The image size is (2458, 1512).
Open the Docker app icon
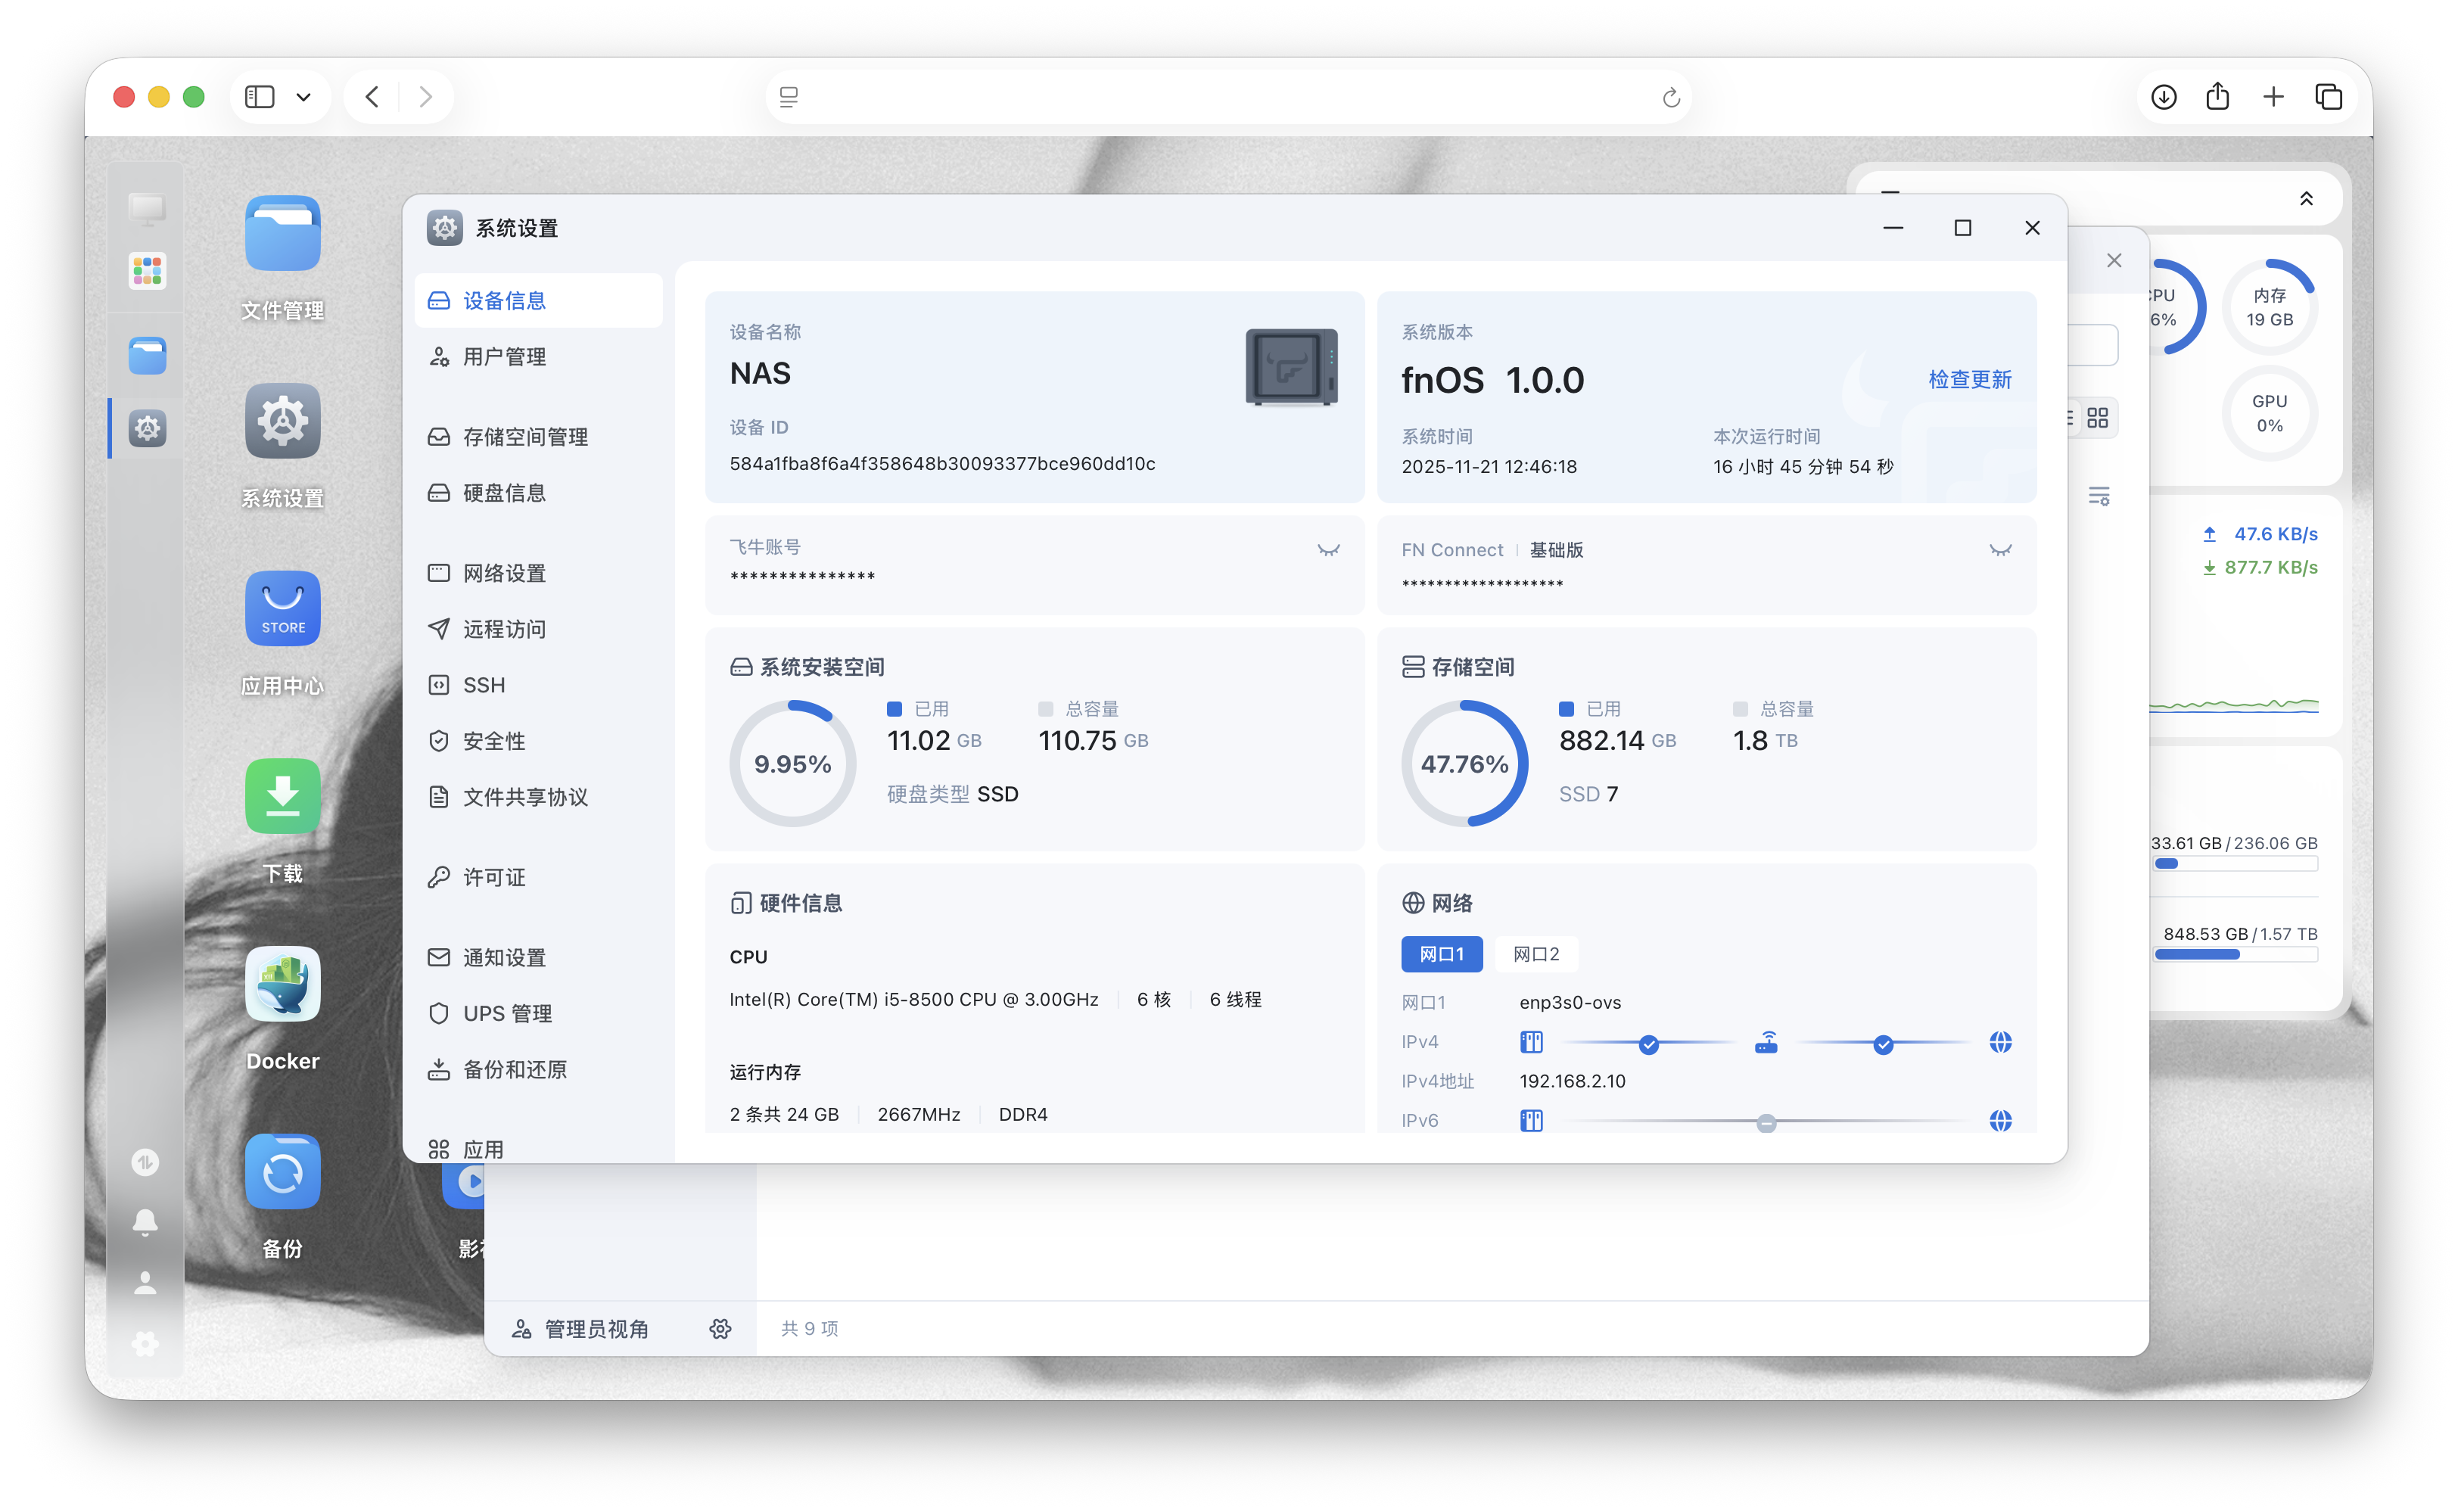pos(282,984)
